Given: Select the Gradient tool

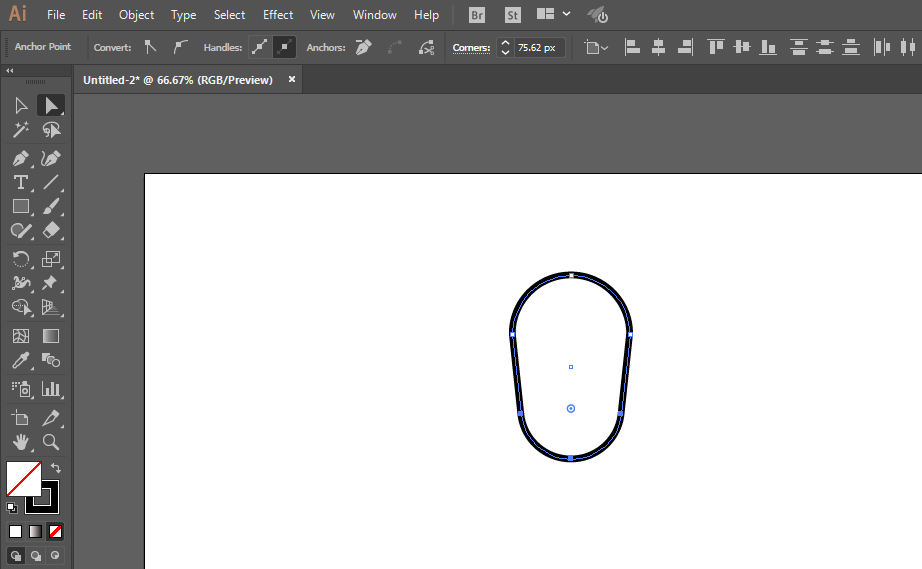Looking at the screenshot, I should 51,336.
